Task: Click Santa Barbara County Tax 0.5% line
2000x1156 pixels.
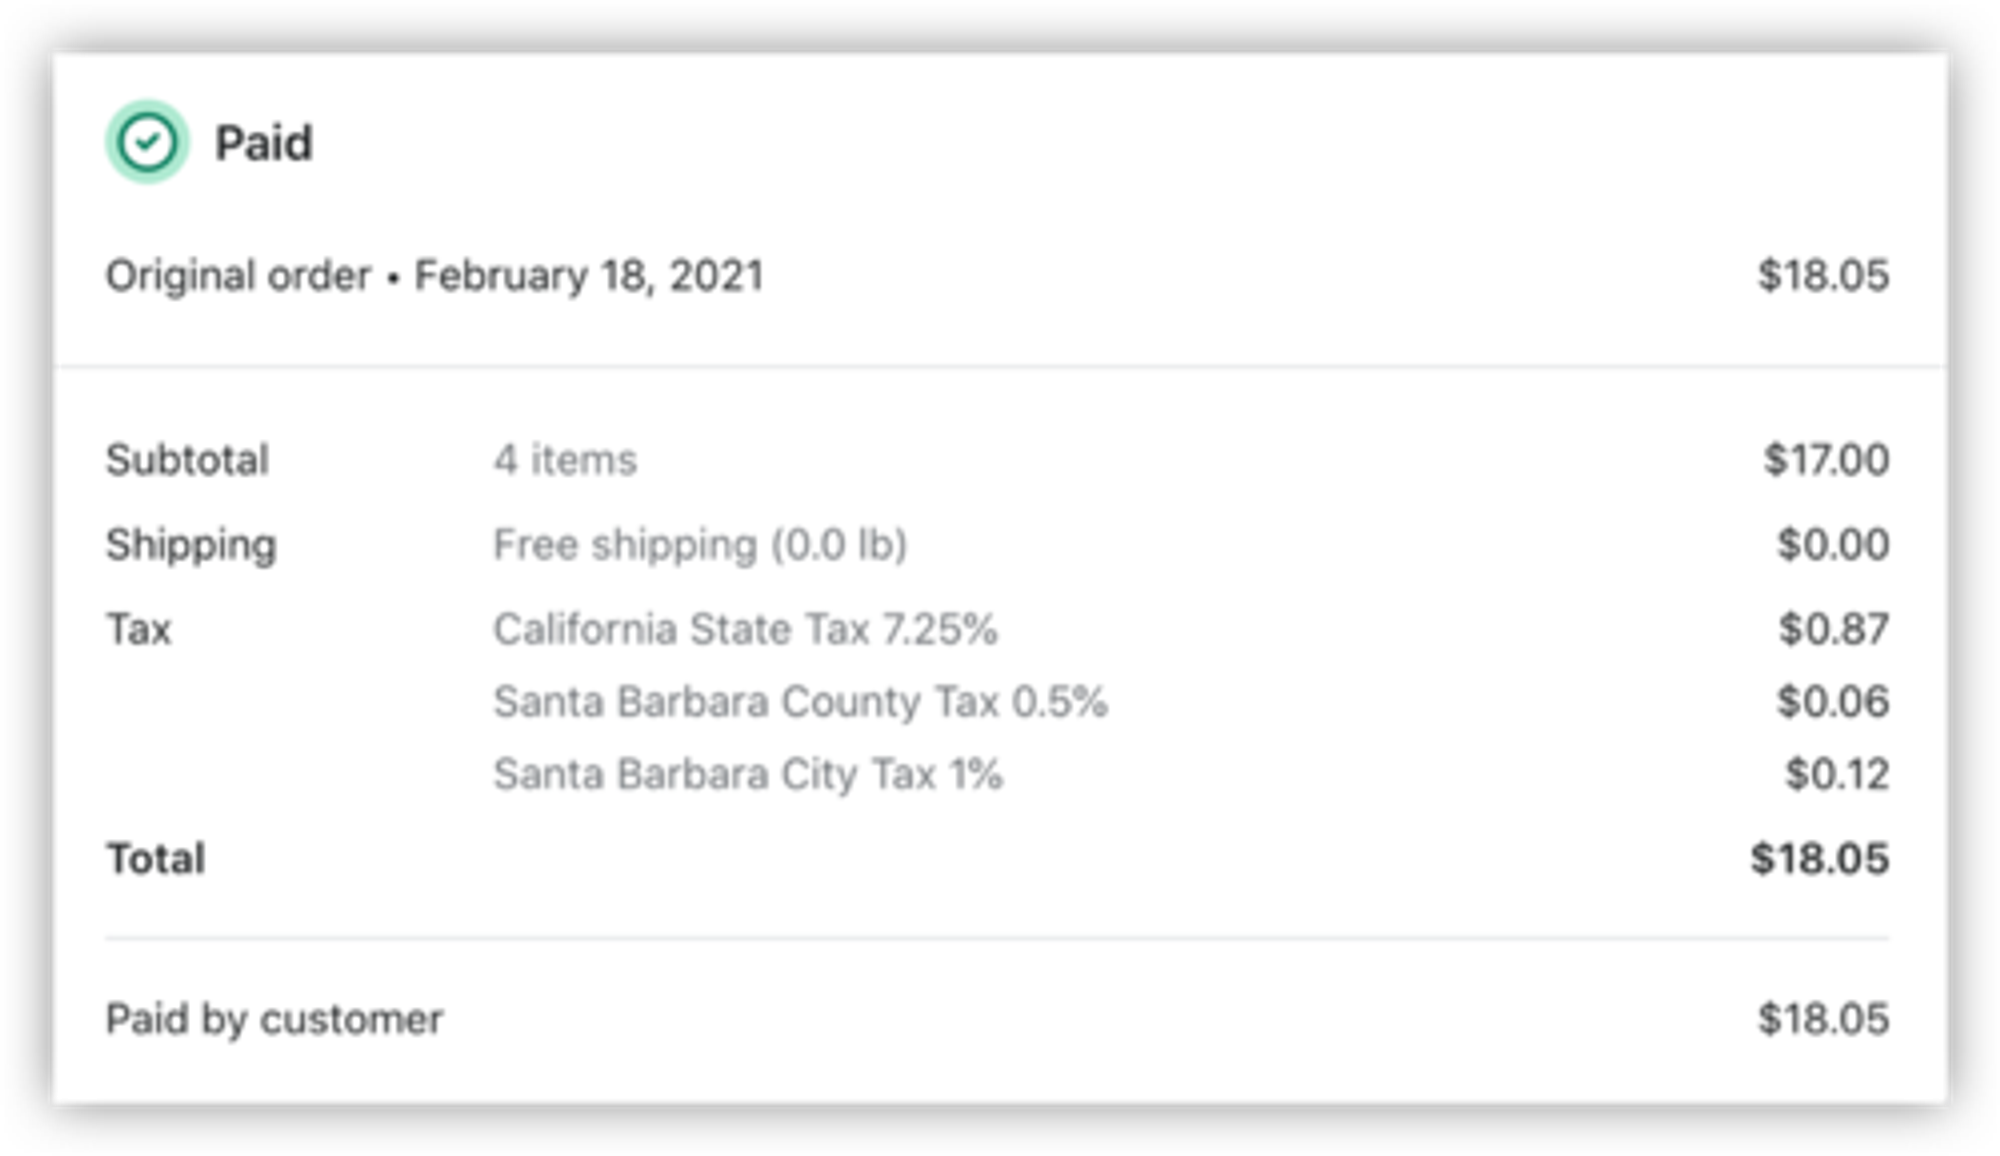Action: coord(800,702)
